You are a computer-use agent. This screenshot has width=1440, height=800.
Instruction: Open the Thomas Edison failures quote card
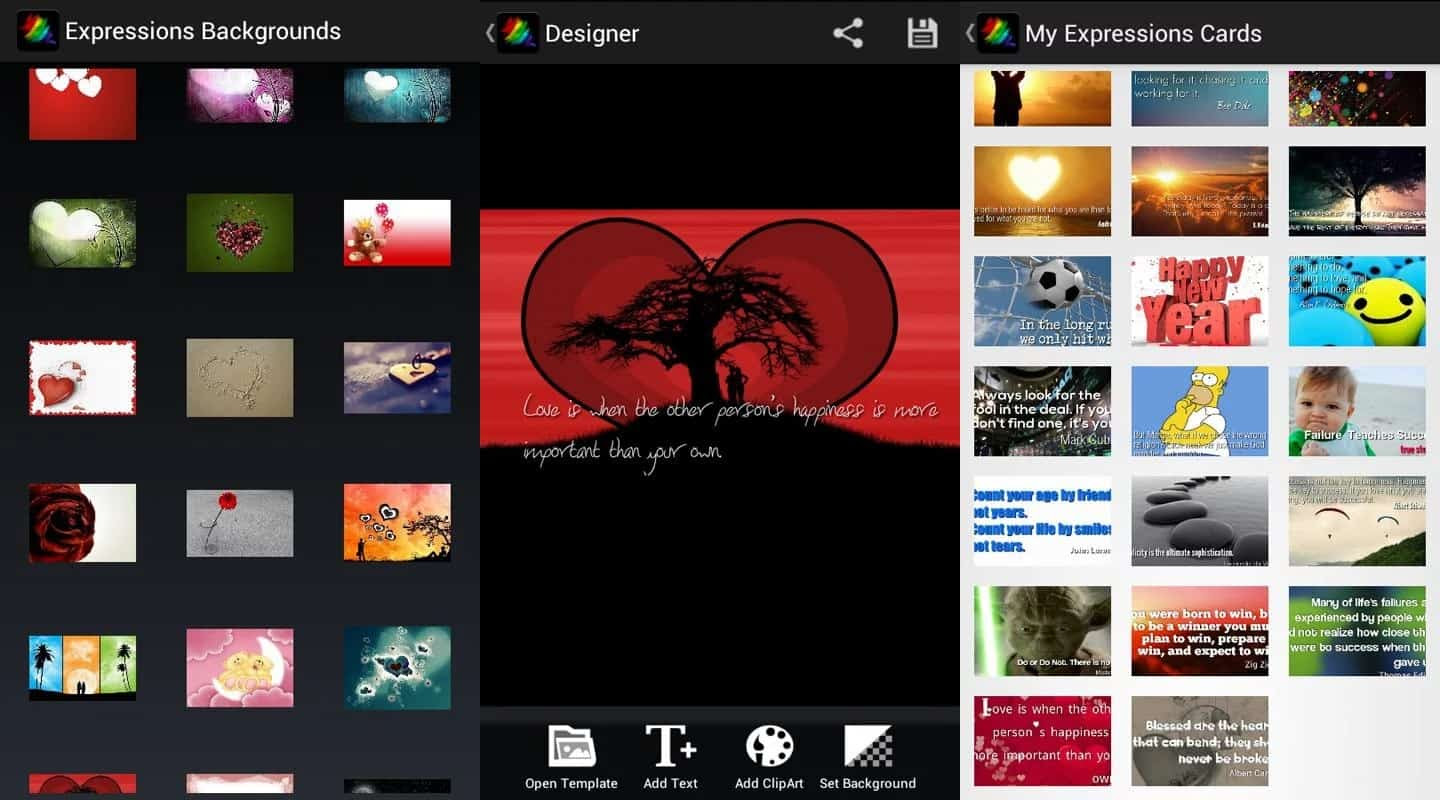click(x=1357, y=631)
